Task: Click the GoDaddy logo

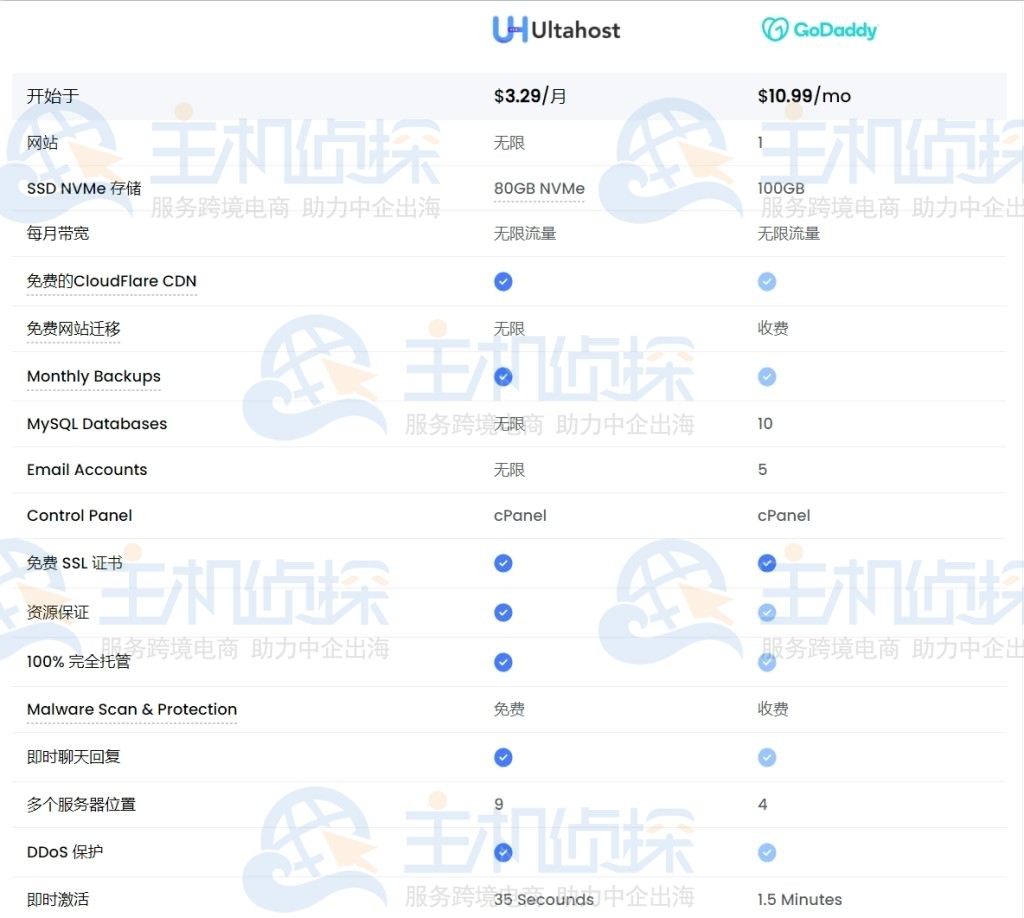Action: pyautogui.click(x=820, y=30)
